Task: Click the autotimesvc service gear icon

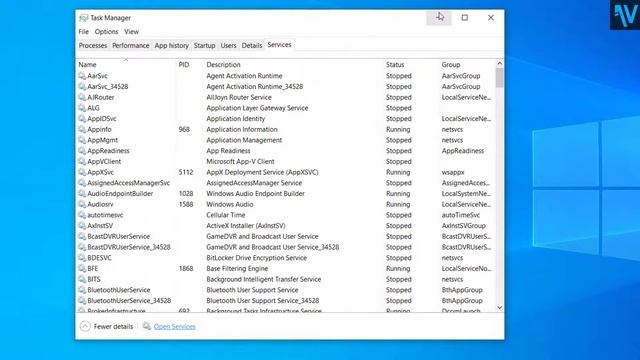Action: pyautogui.click(x=82, y=215)
